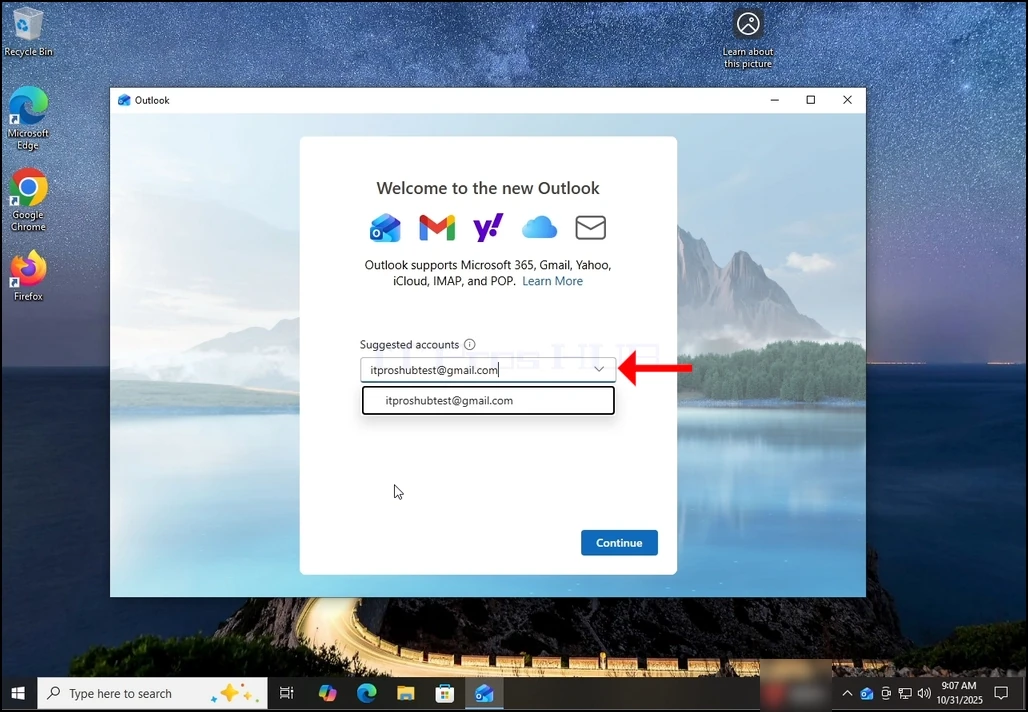The height and width of the screenshot is (712, 1028).
Task: Minimize the Outlook window
Action: 774,100
